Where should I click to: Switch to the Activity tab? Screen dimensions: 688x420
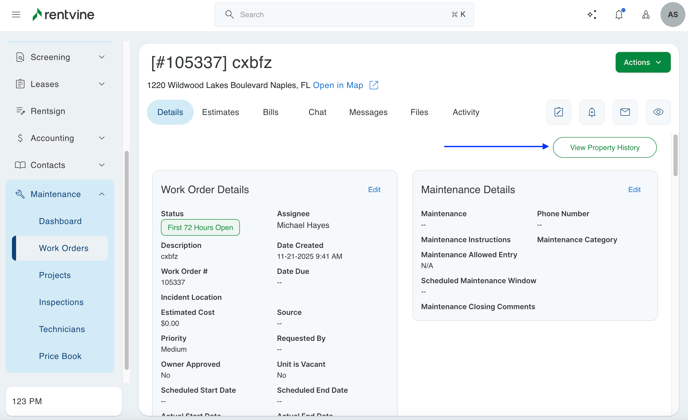[465, 112]
